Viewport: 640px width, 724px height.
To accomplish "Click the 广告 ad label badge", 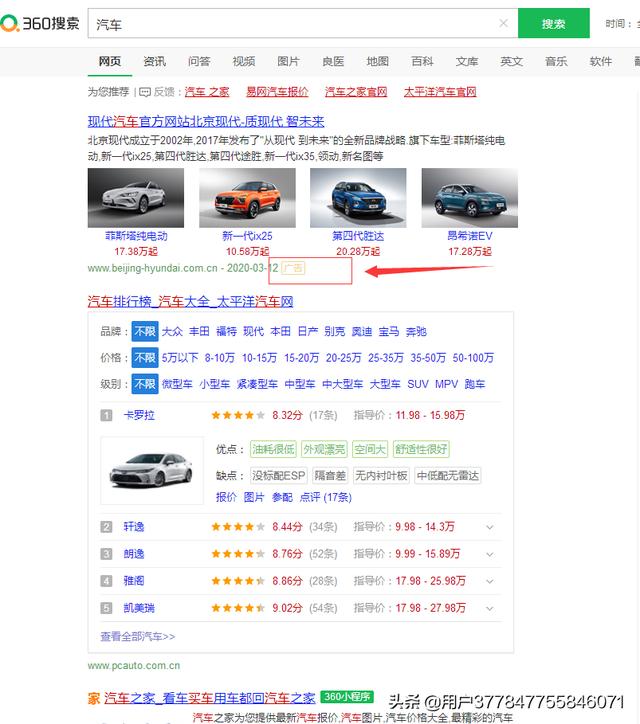I will (x=293, y=268).
